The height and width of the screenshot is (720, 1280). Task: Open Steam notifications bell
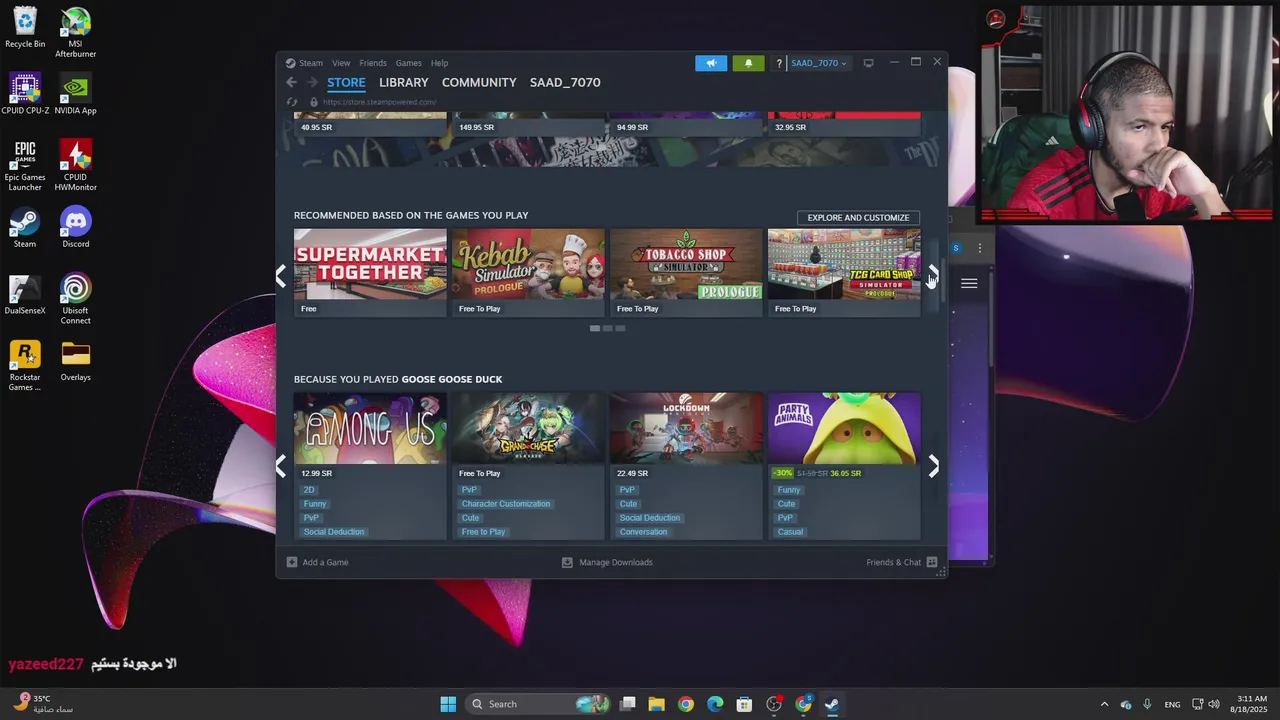pos(748,63)
